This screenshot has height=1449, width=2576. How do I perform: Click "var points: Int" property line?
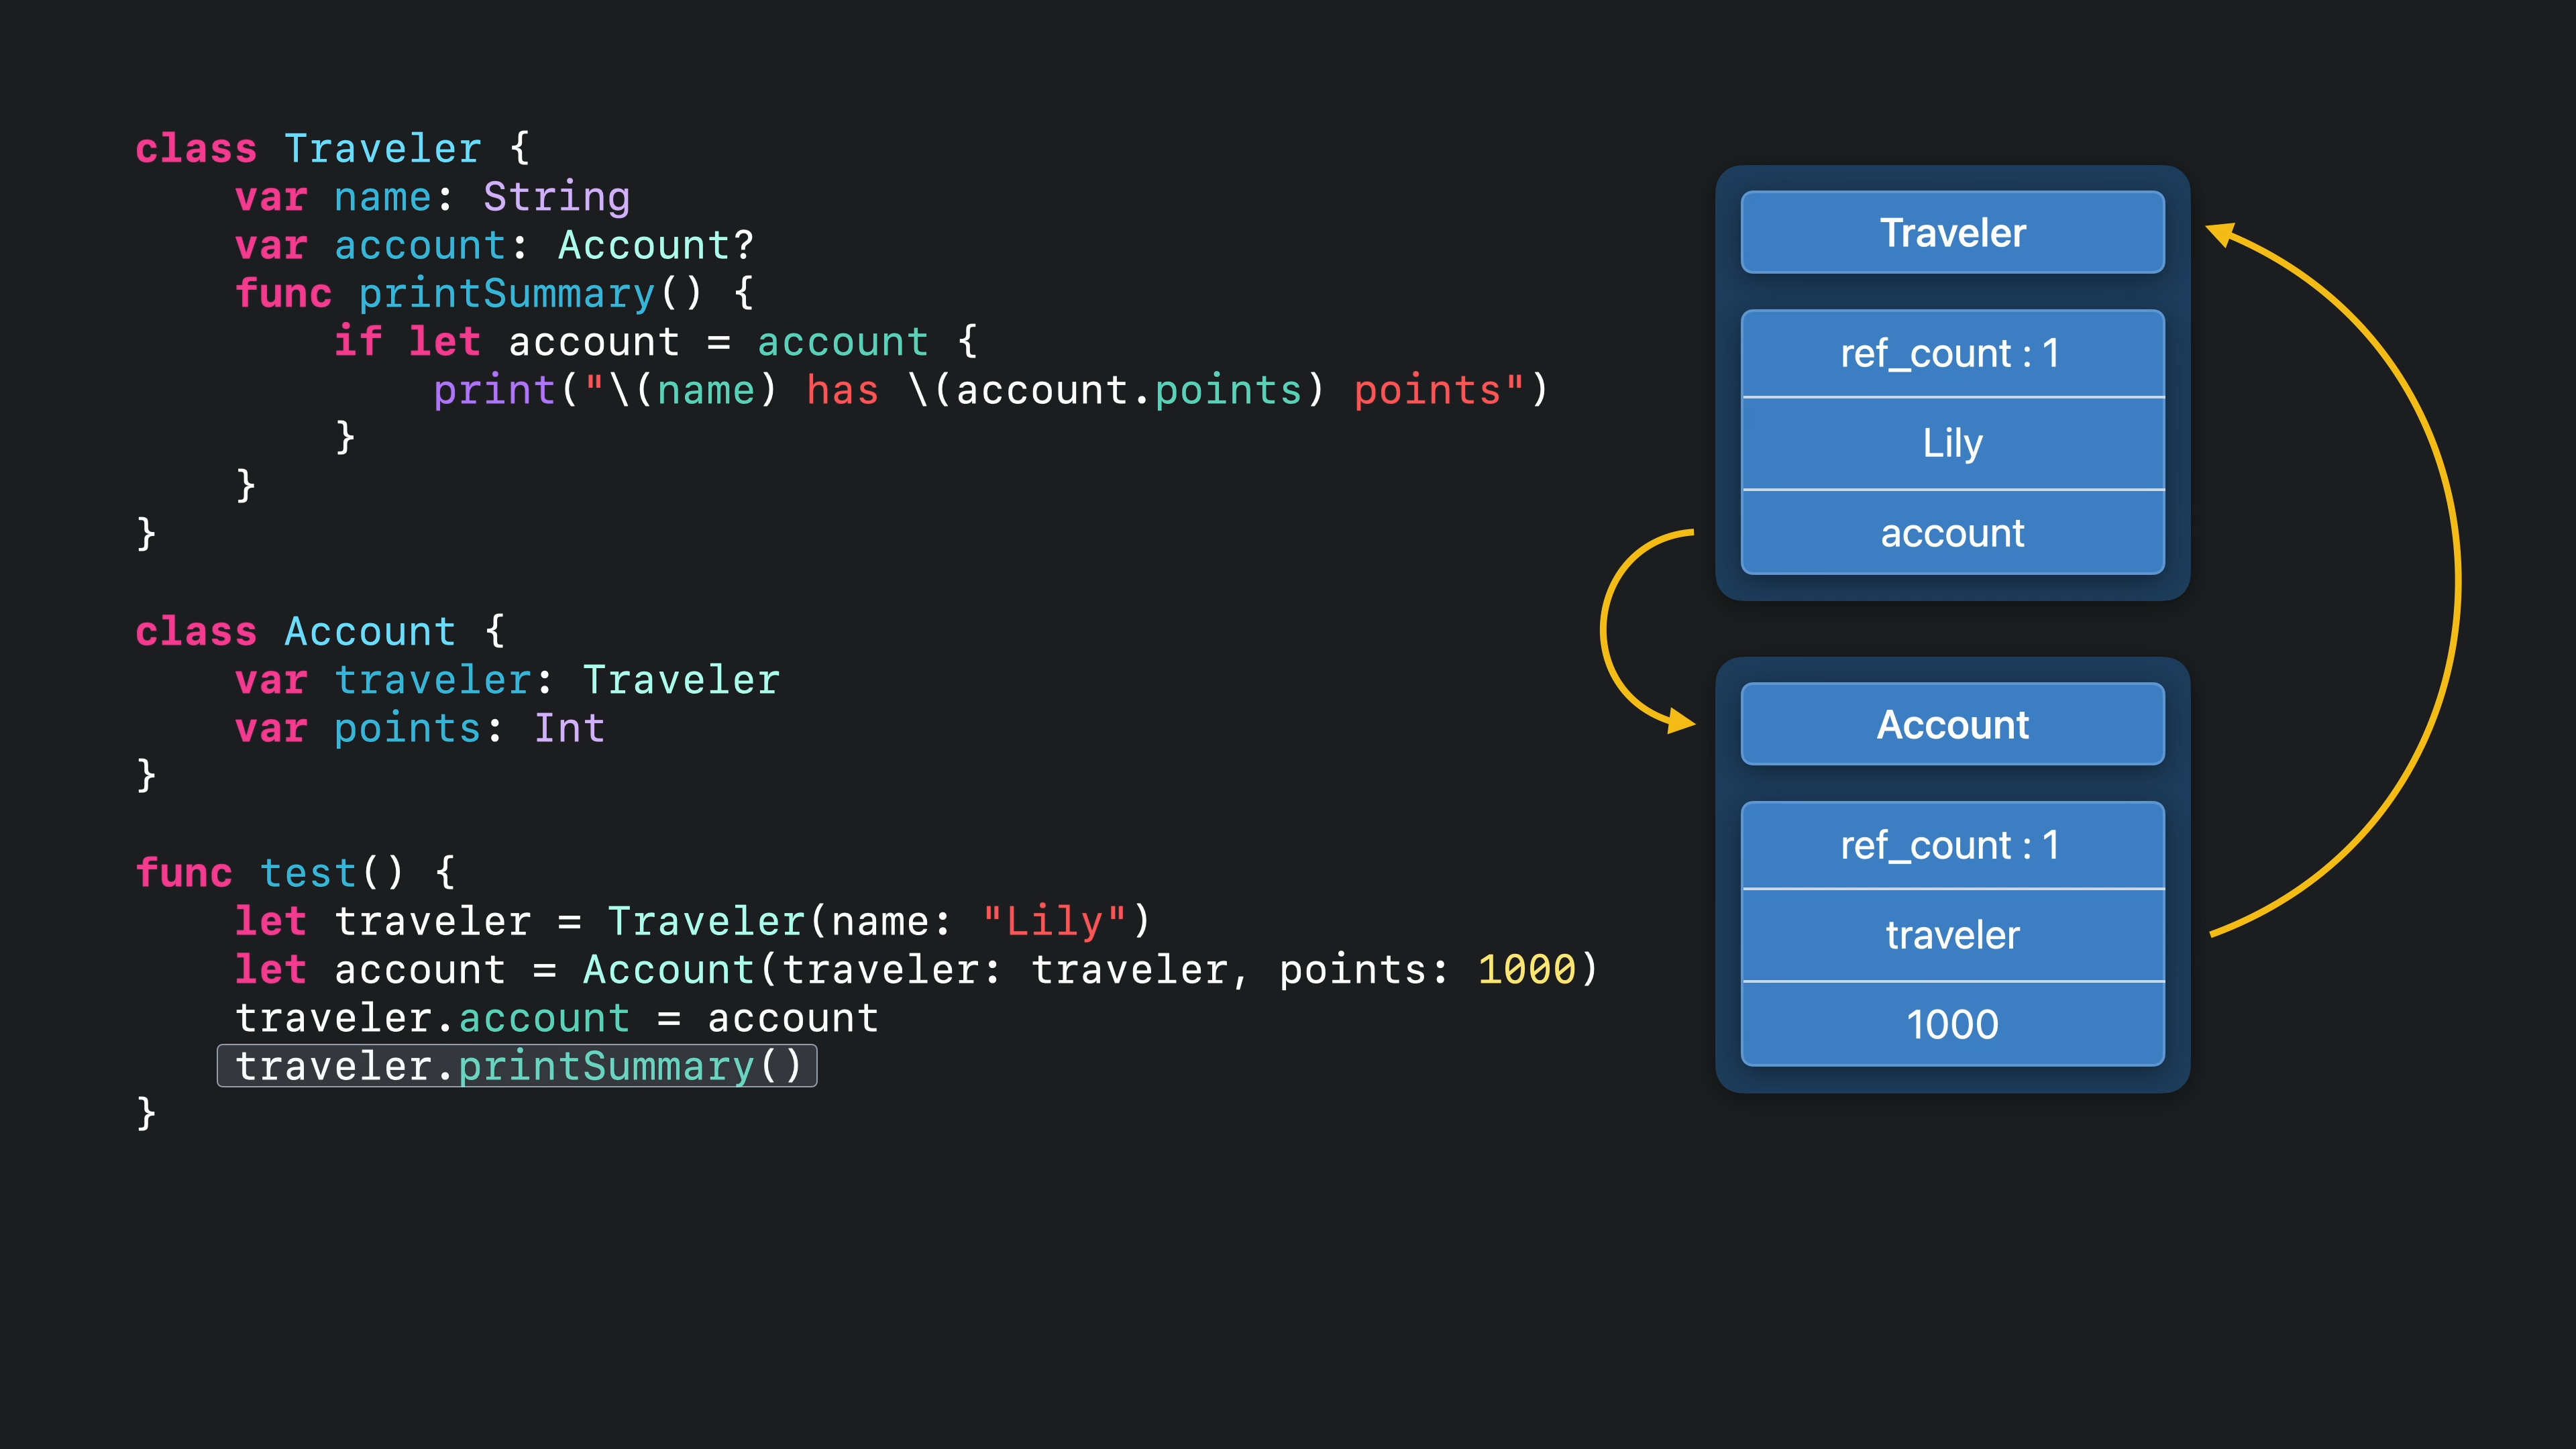(419, 728)
